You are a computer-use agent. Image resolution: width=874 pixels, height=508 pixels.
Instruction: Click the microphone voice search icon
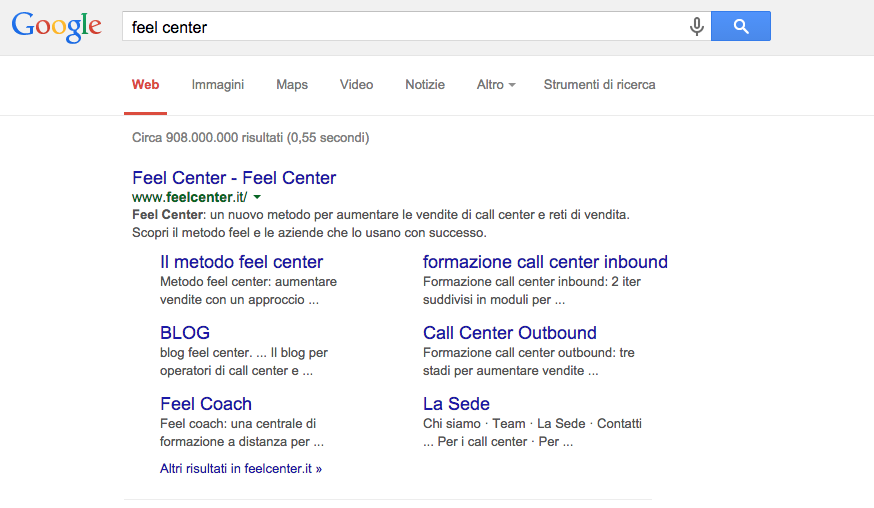[x=696, y=26]
